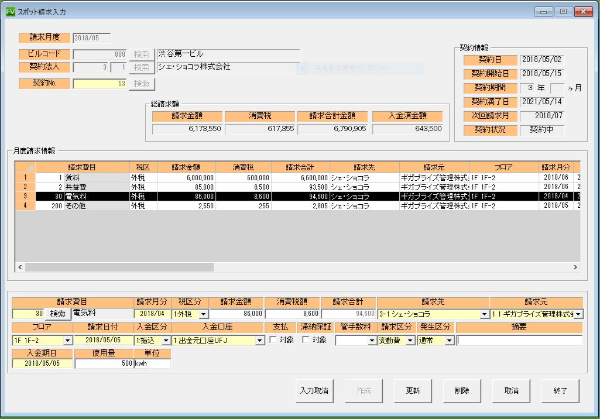Open the 請求先 dropdown showing シェ・ショコラ
The height and width of the screenshot is (419, 600).
[x=484, y=314]
